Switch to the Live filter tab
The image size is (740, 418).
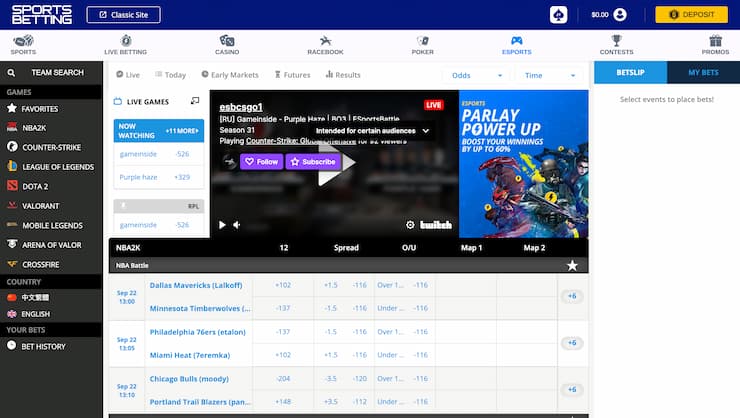pos(128,75)
